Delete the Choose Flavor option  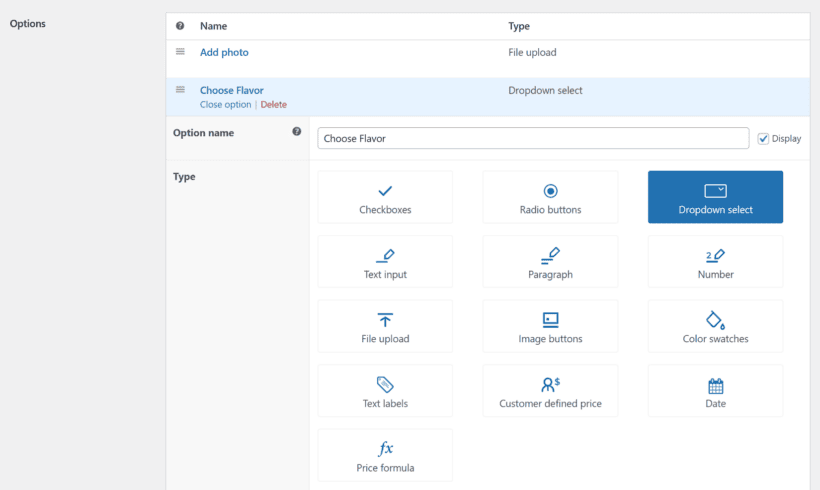(274, 105)
